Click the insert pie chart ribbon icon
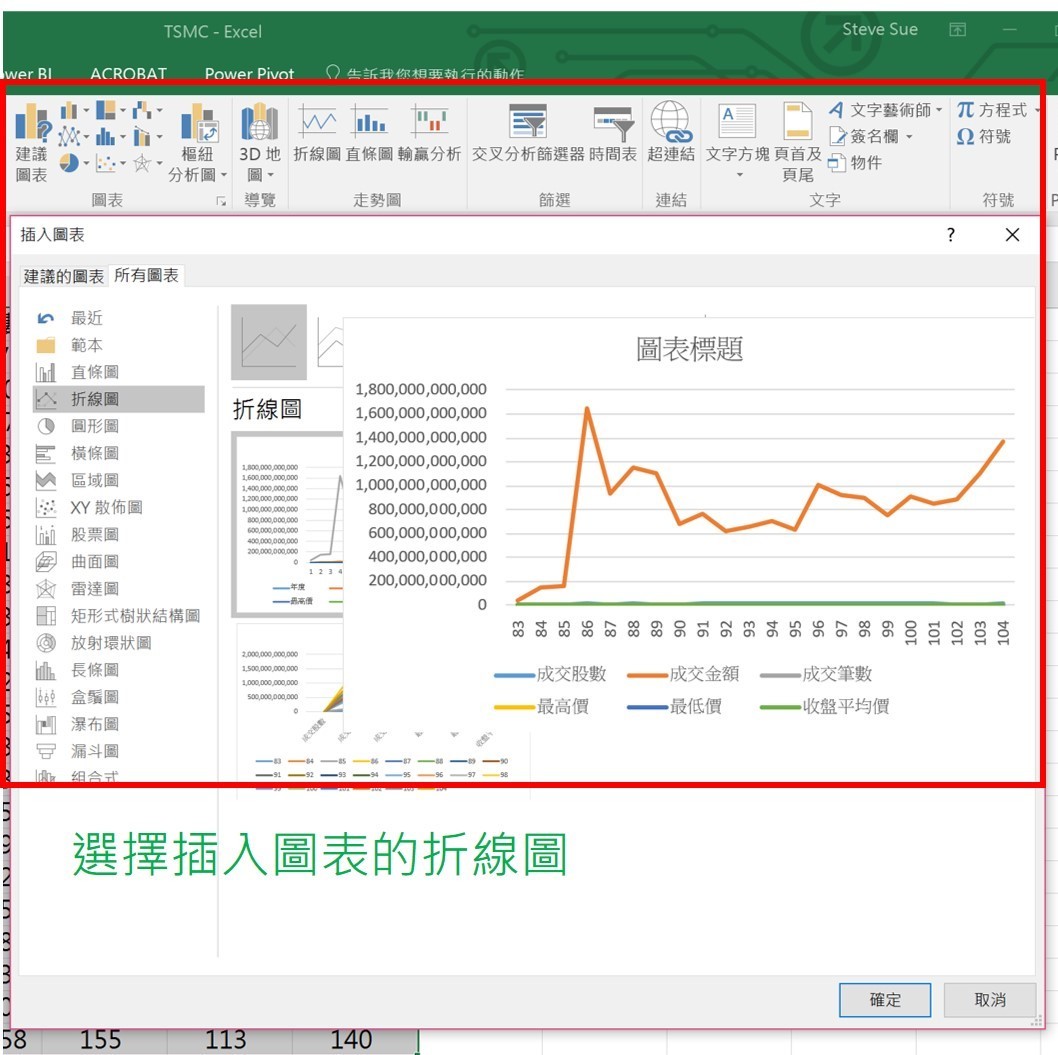Image resolution: width=1058 pixels, height=1055 pixels. 69,163
